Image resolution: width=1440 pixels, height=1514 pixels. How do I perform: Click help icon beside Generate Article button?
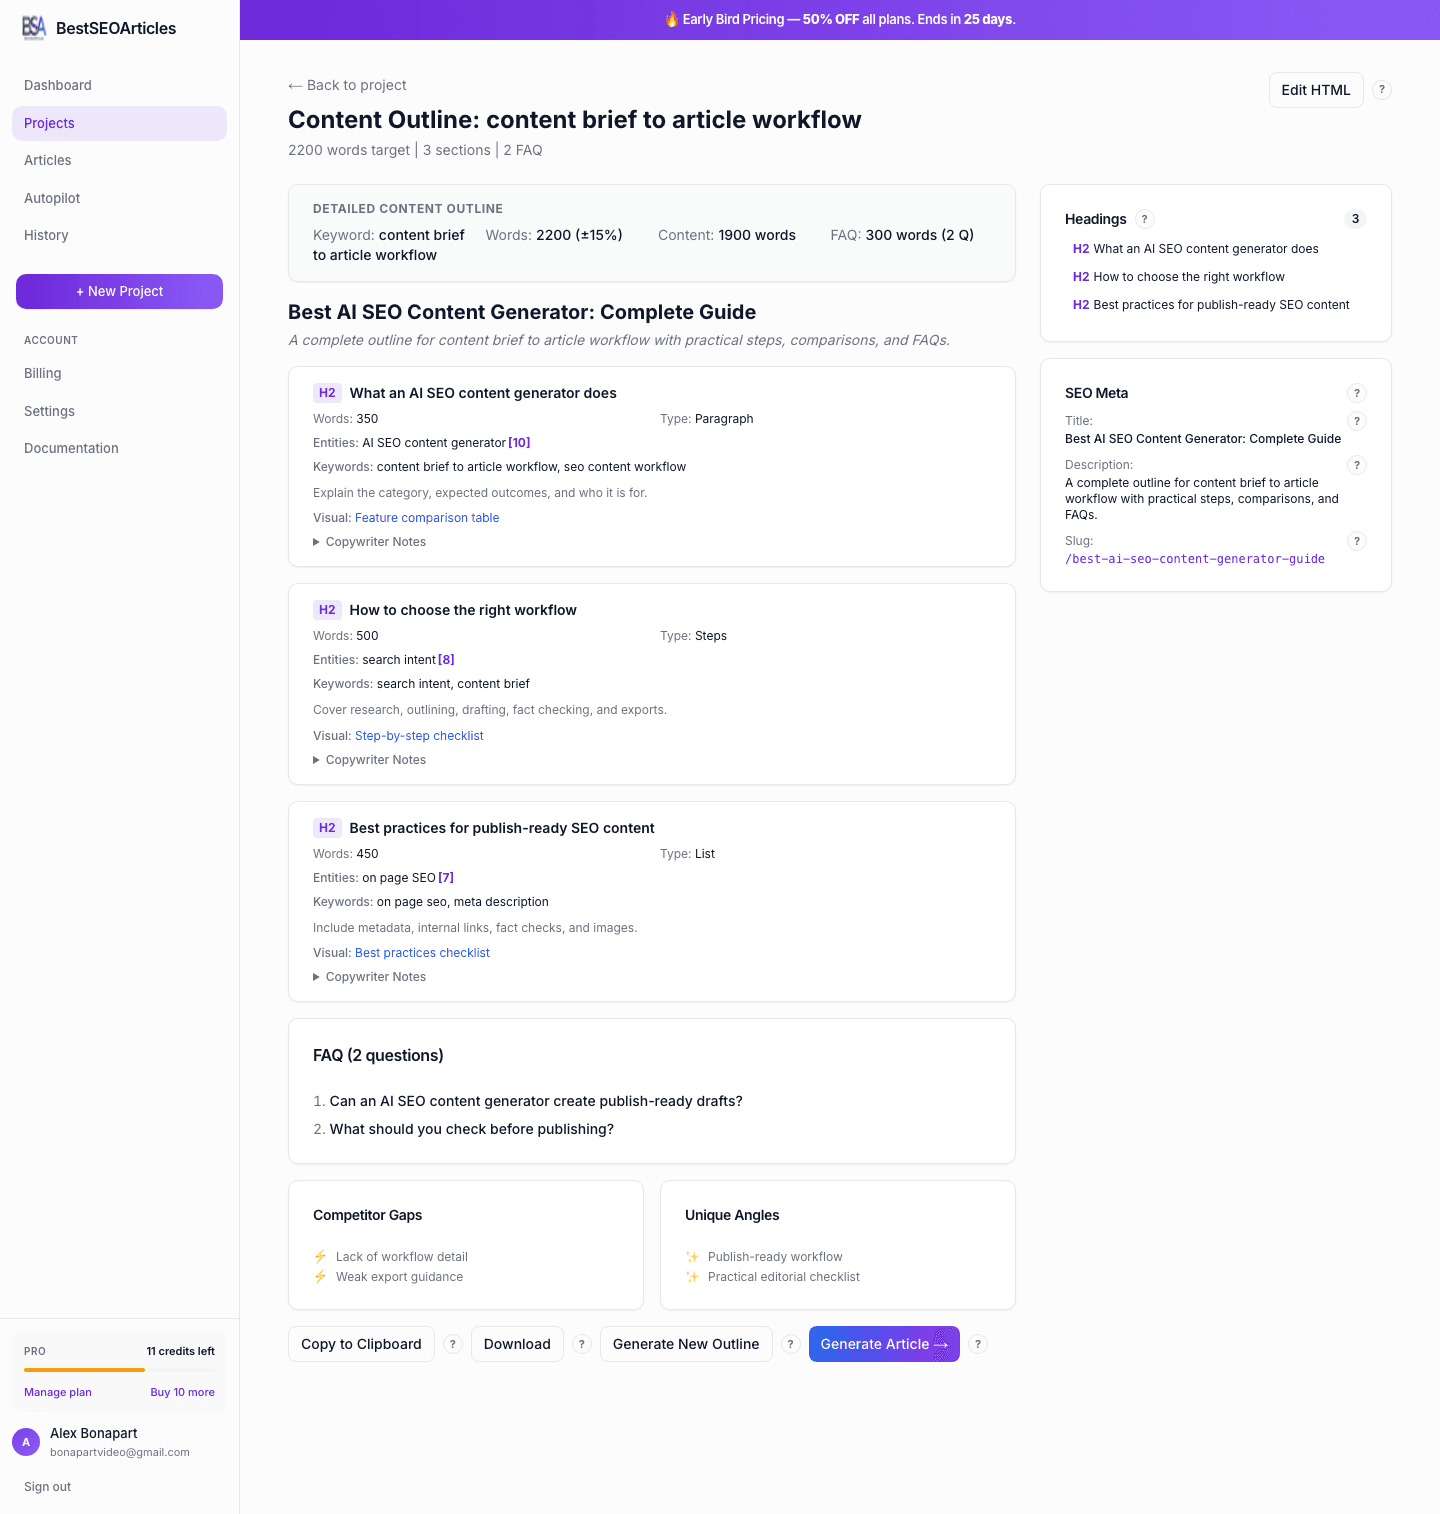click(x=978, y=1344)
